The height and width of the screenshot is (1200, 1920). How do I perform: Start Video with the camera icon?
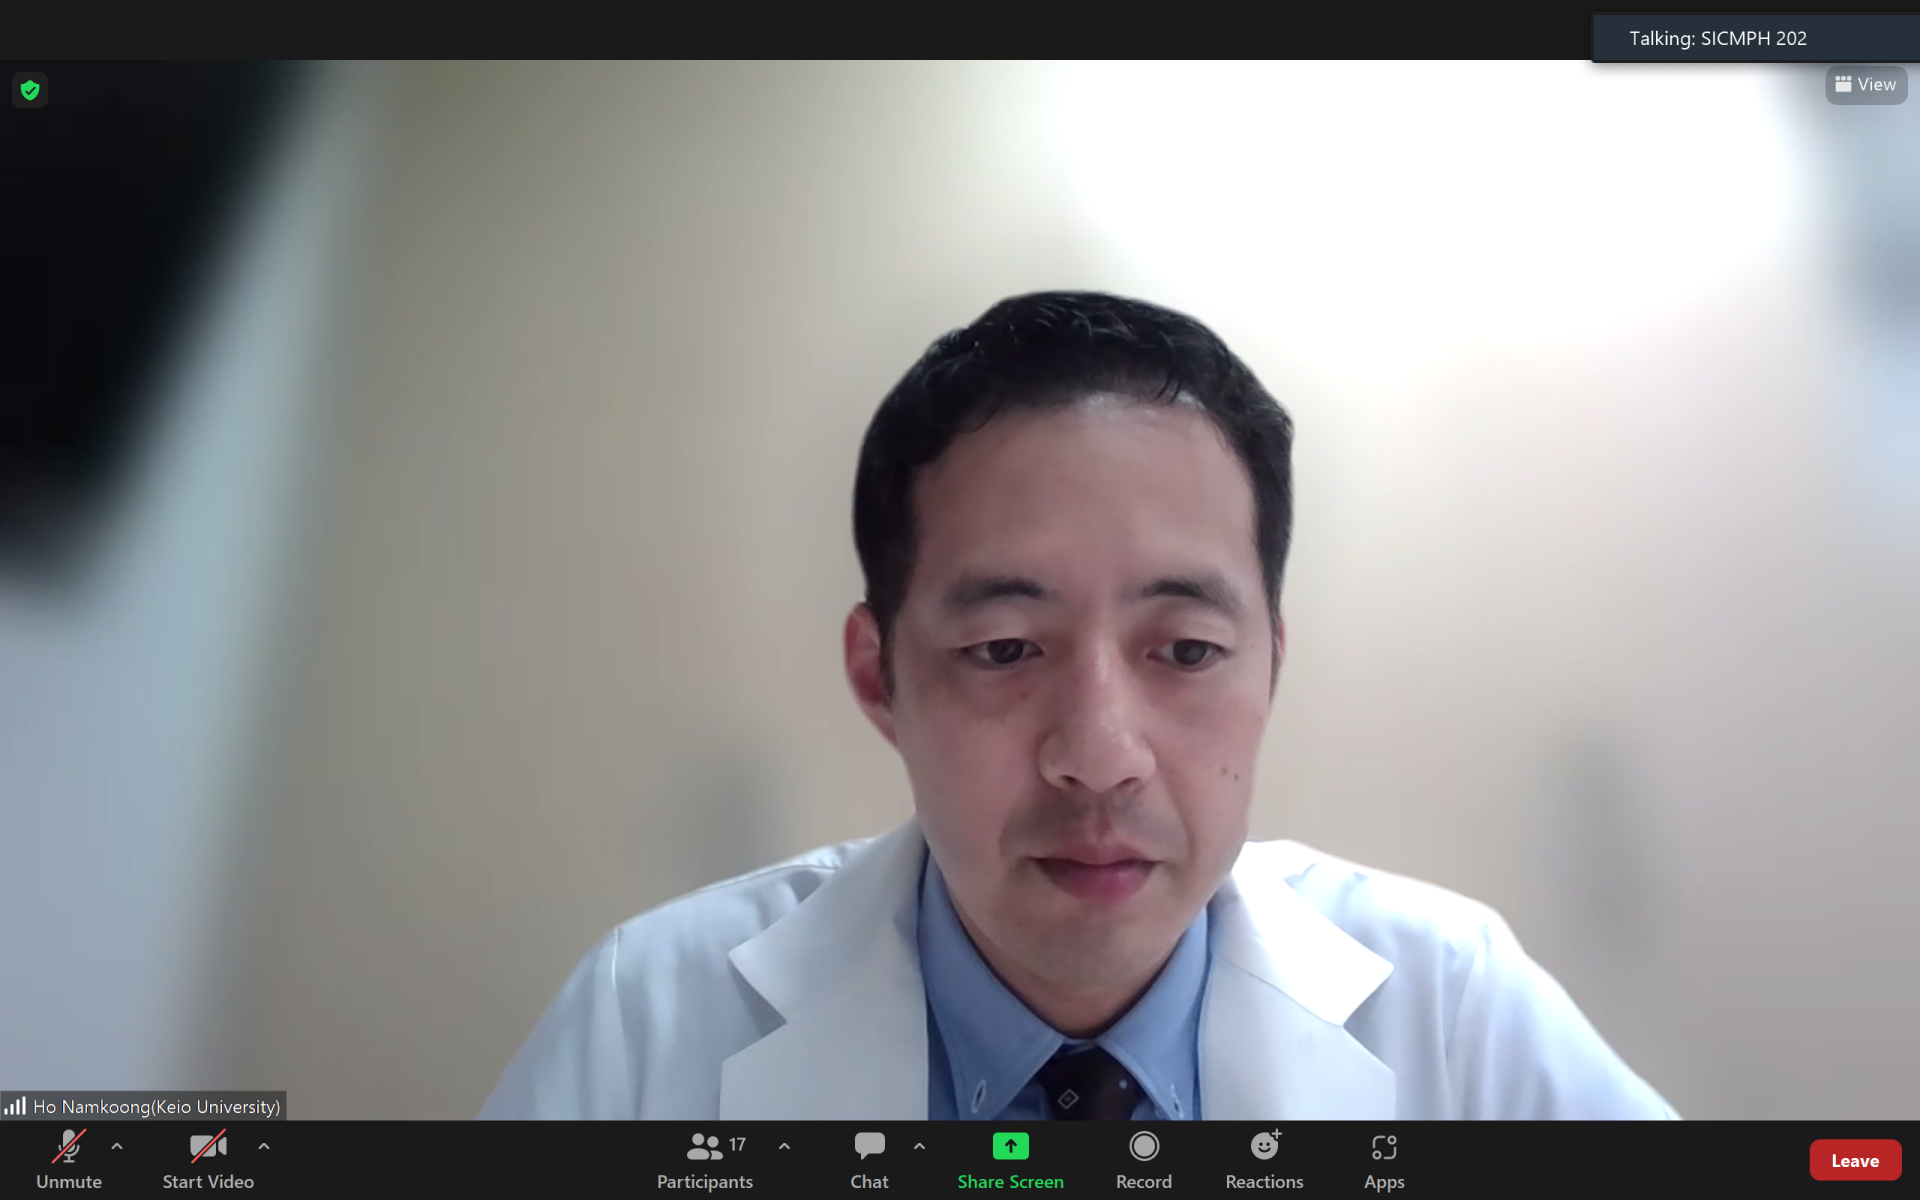208,1147
